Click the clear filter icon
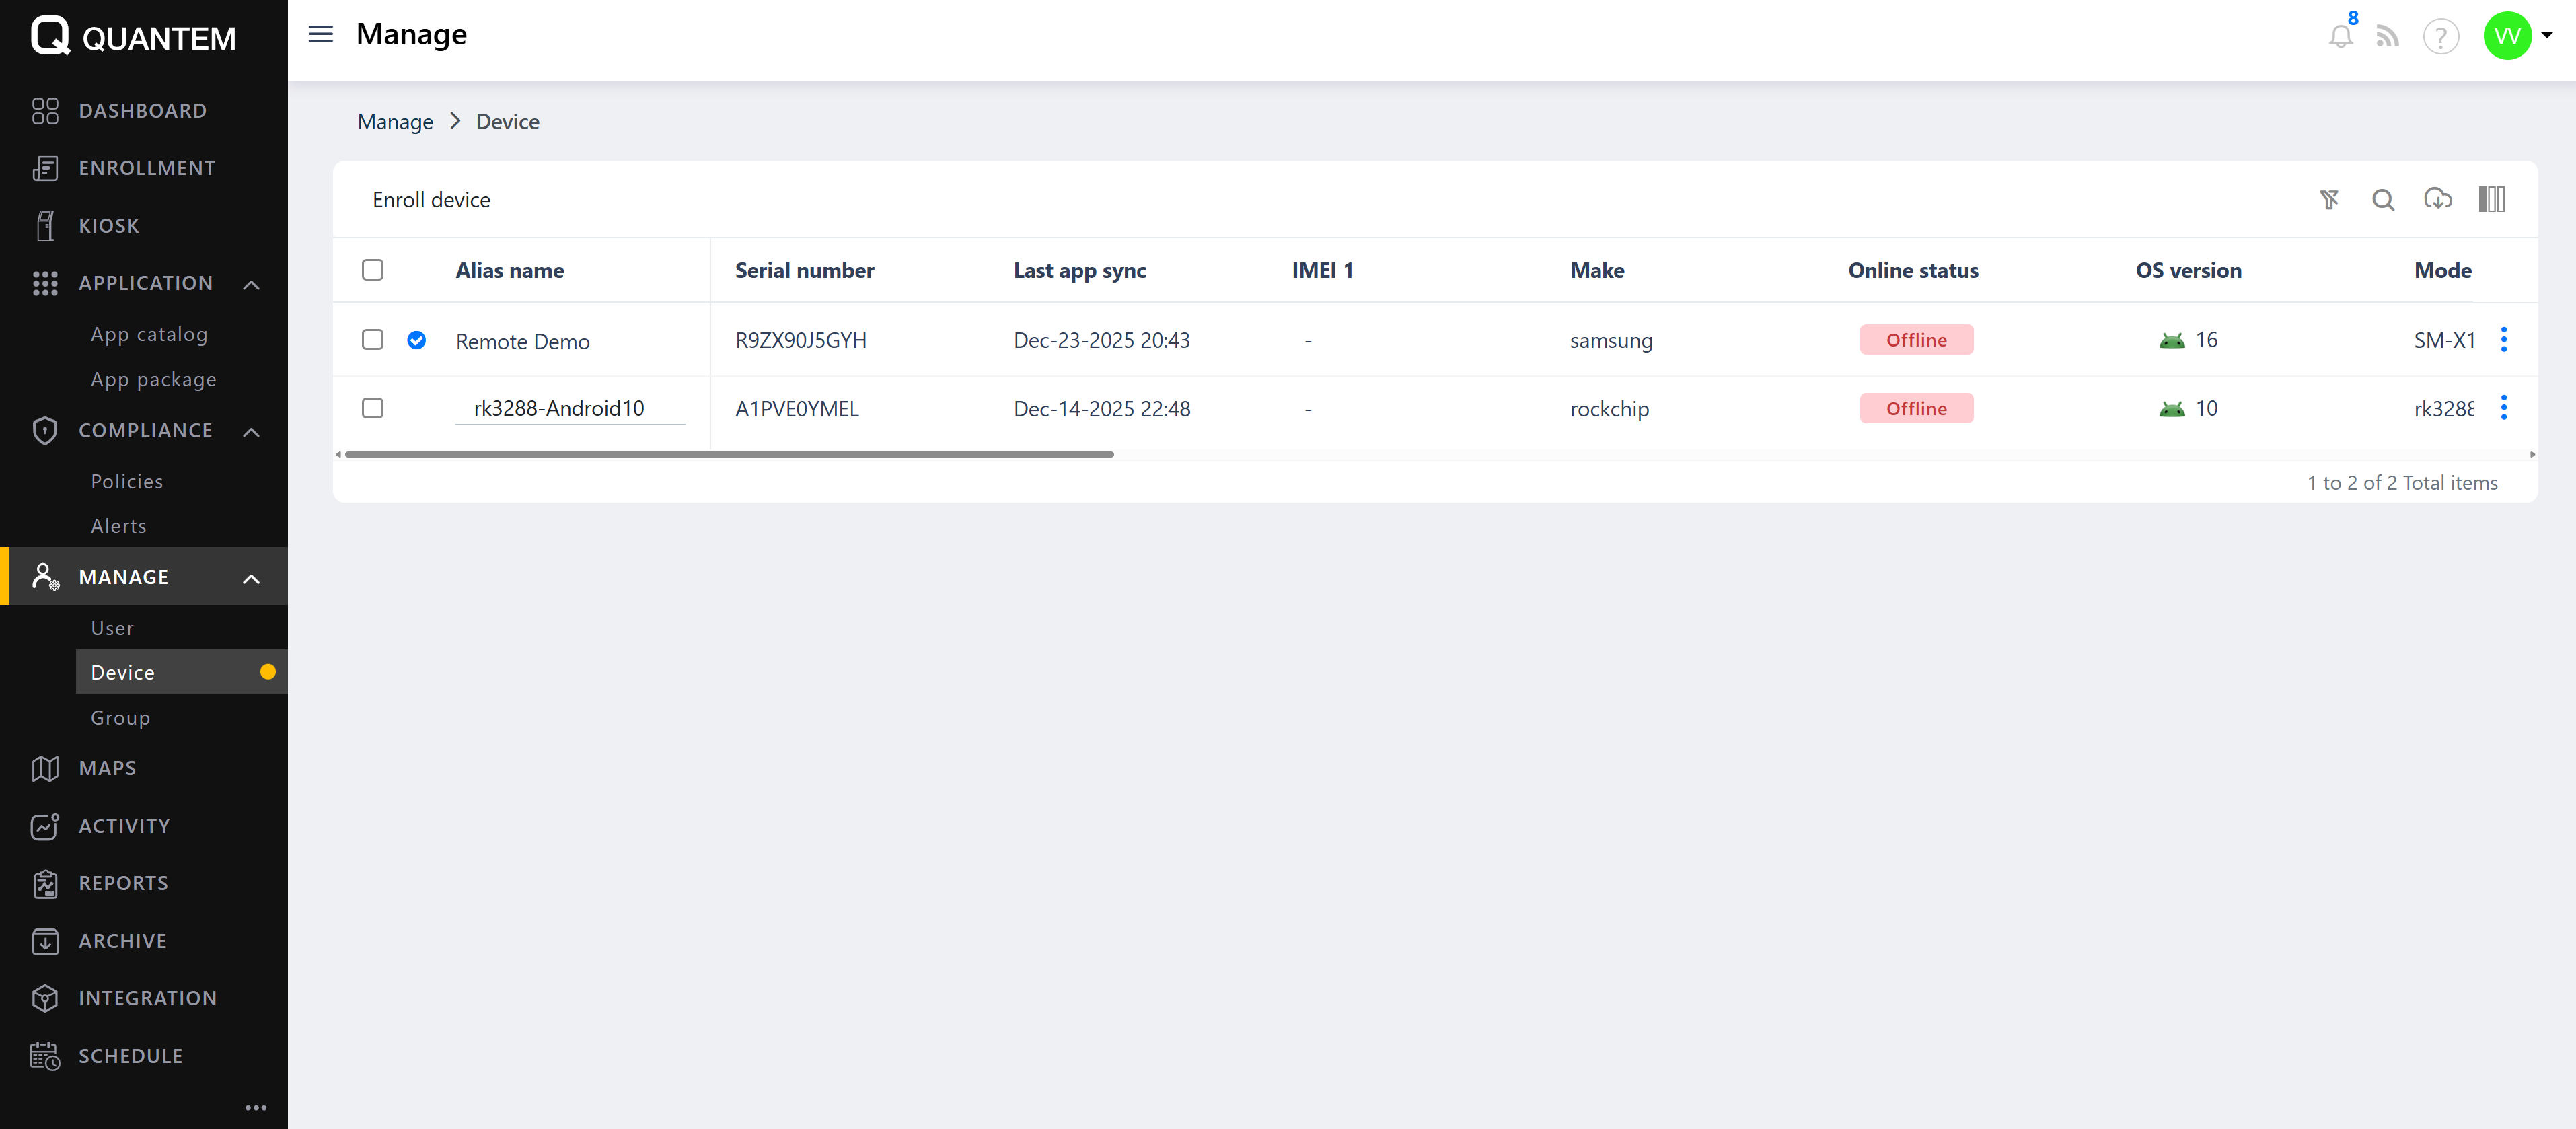 pos(2329,200)
